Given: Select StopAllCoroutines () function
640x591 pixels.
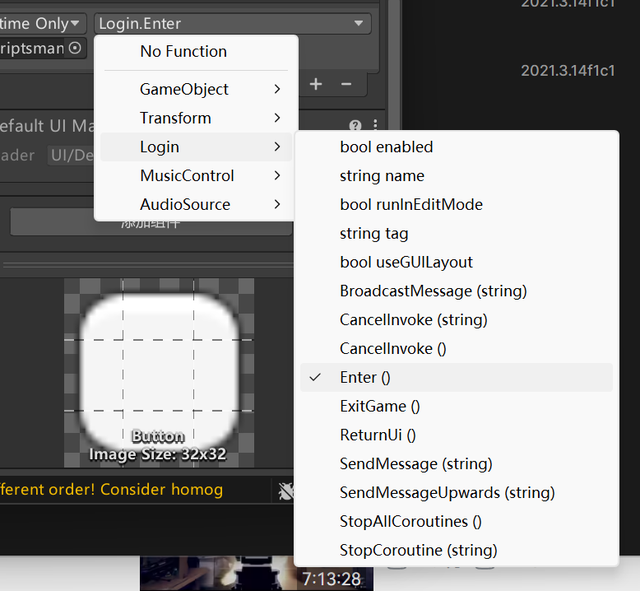Looking at the screenshot, I should [x=456, y=521].
